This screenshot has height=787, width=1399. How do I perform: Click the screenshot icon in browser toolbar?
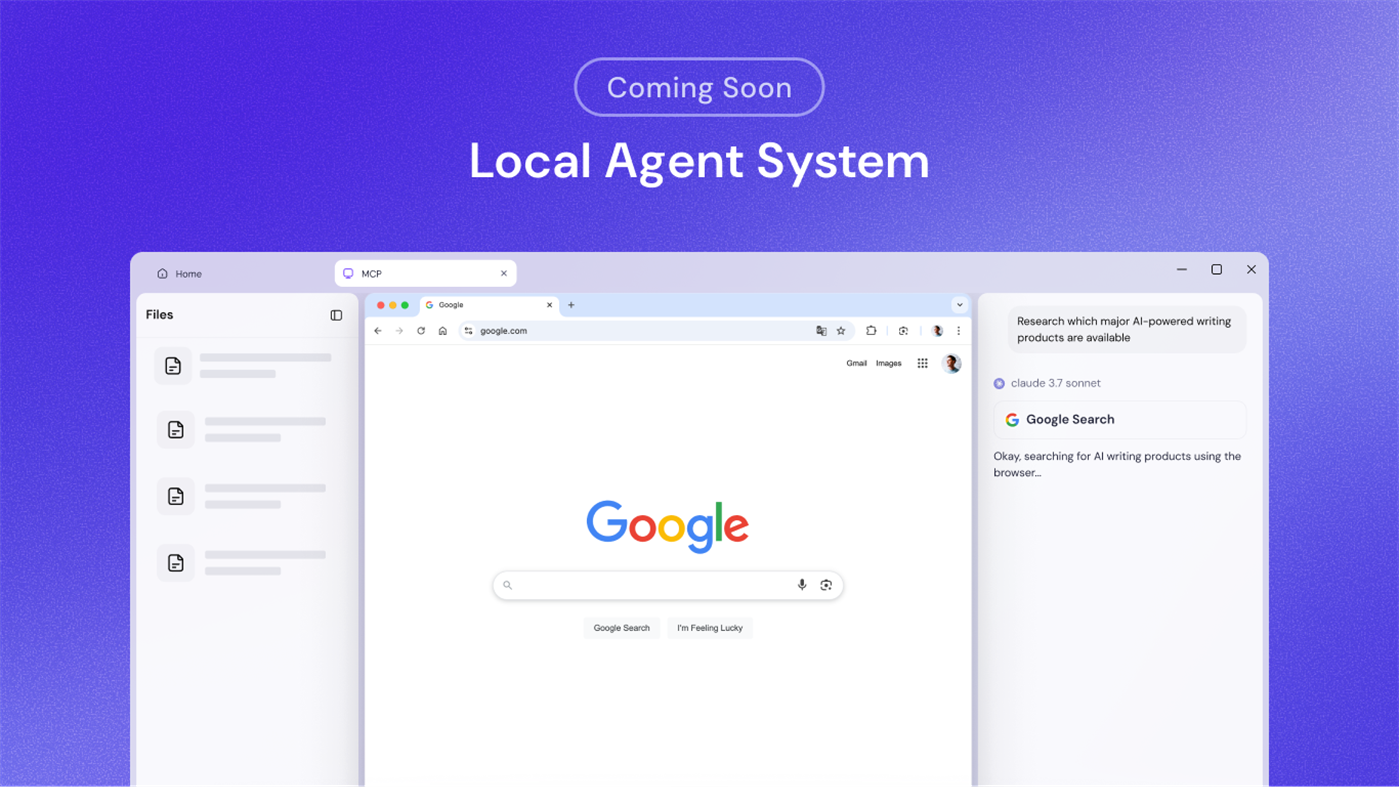(x=903, y=331)
